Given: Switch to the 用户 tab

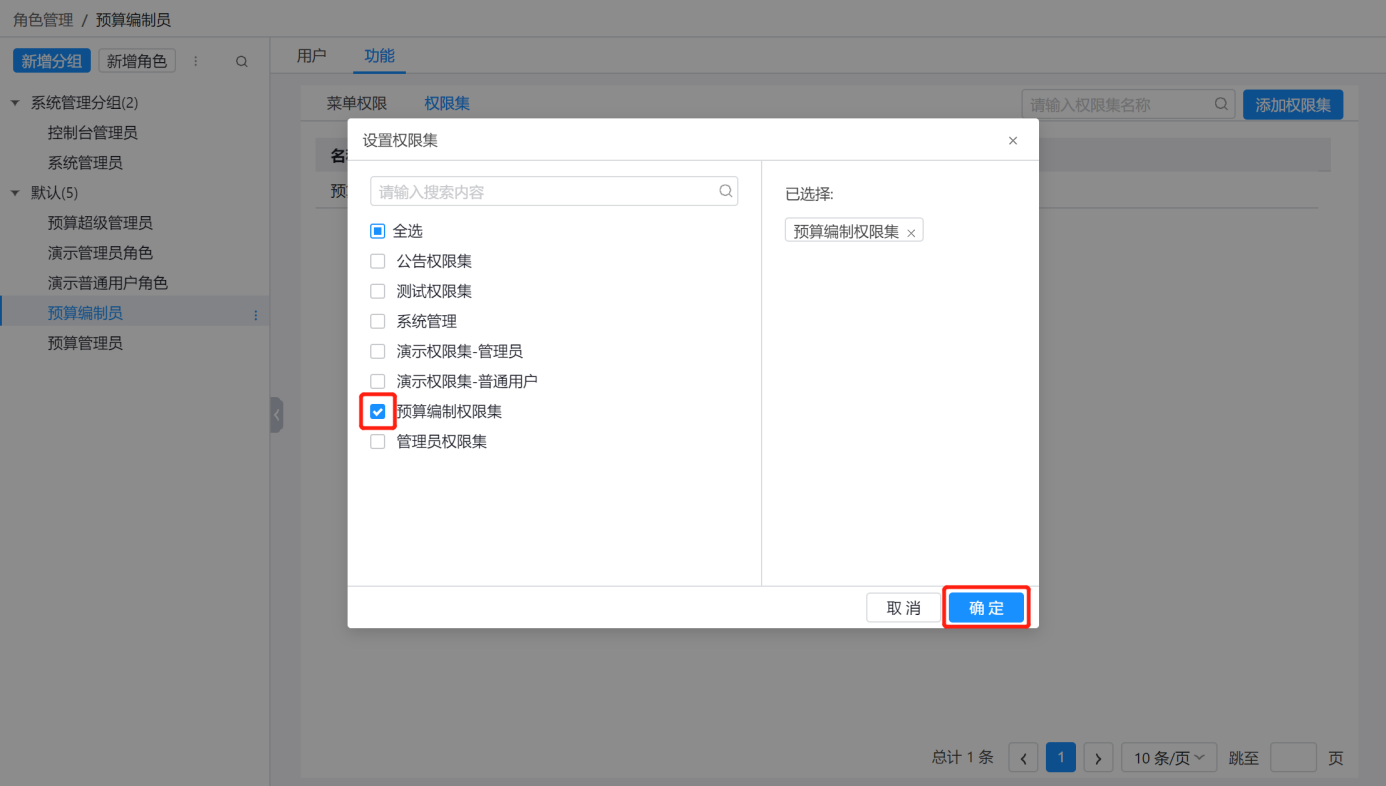Looking at the screenshot, I should pyautogui.click(x=312, y=56).
